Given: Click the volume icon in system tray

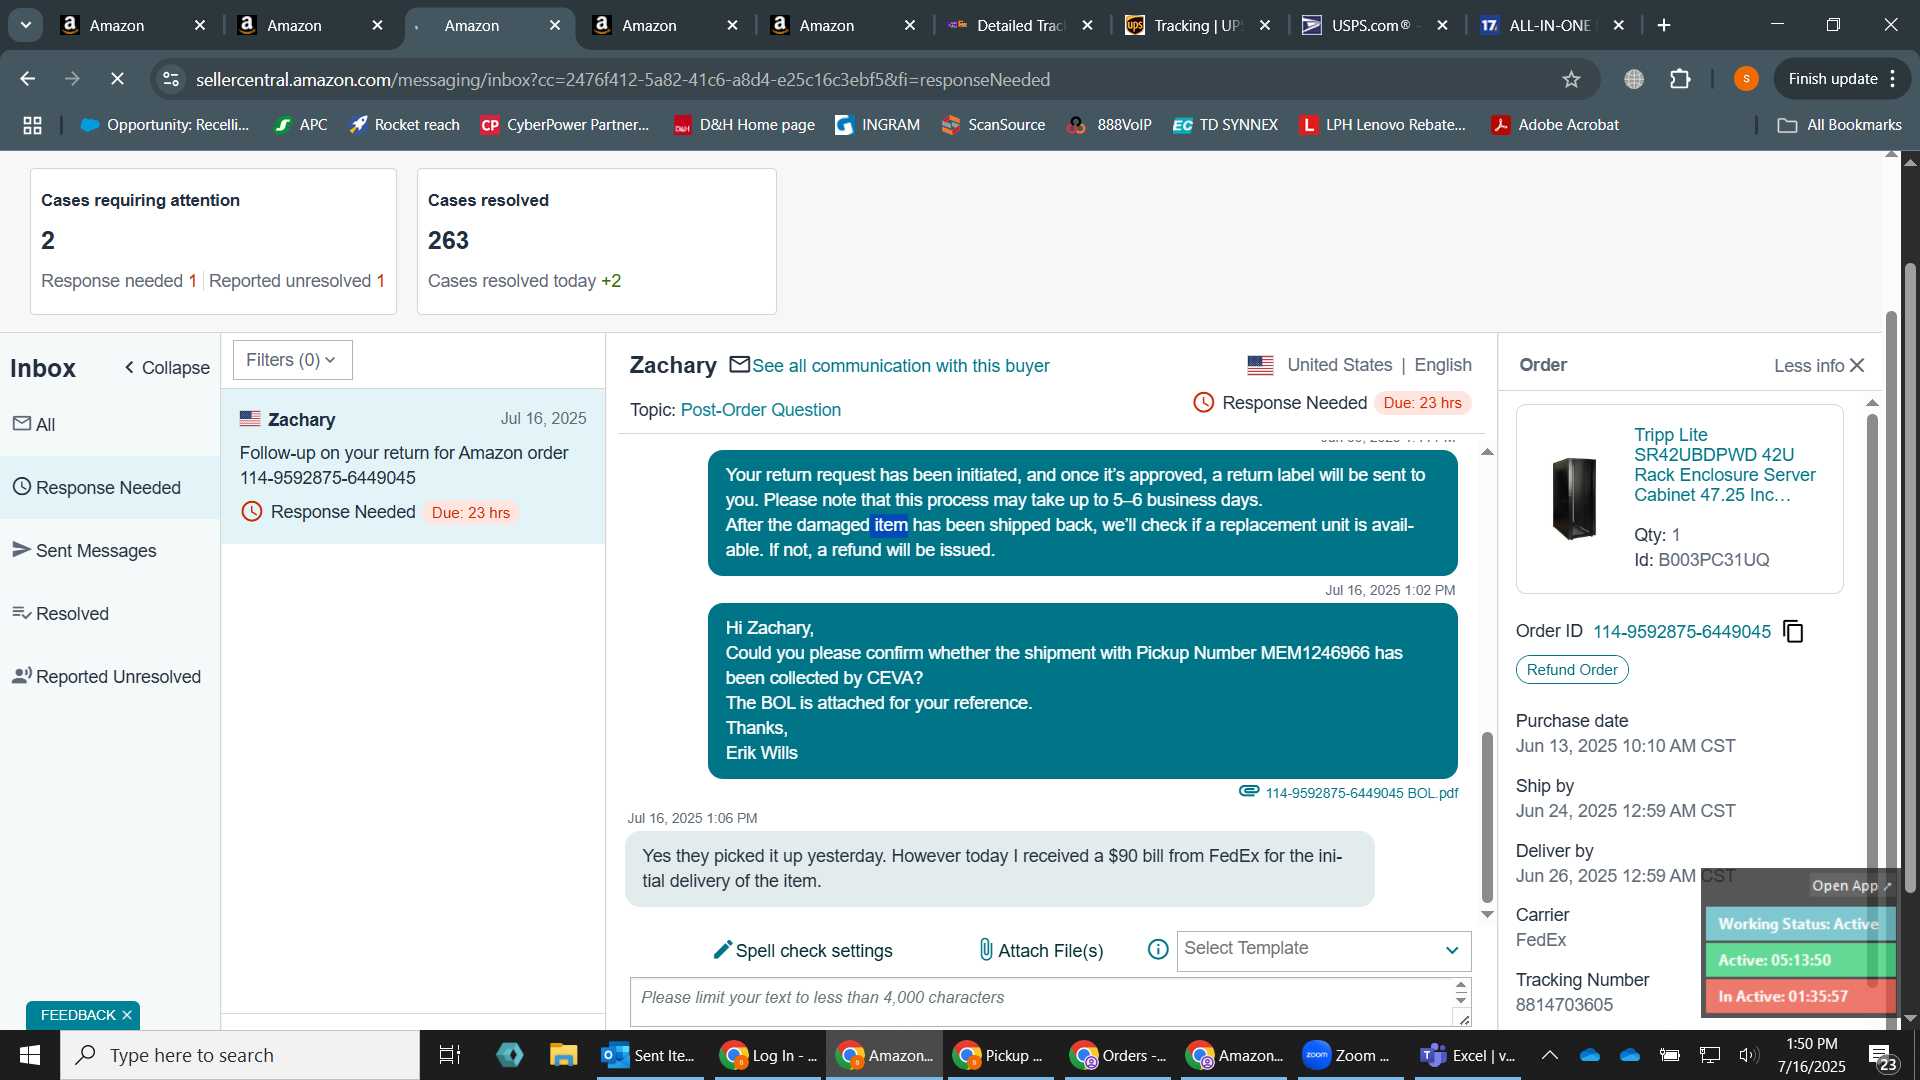Looking at the screenshot, I should point(1748,1055).
